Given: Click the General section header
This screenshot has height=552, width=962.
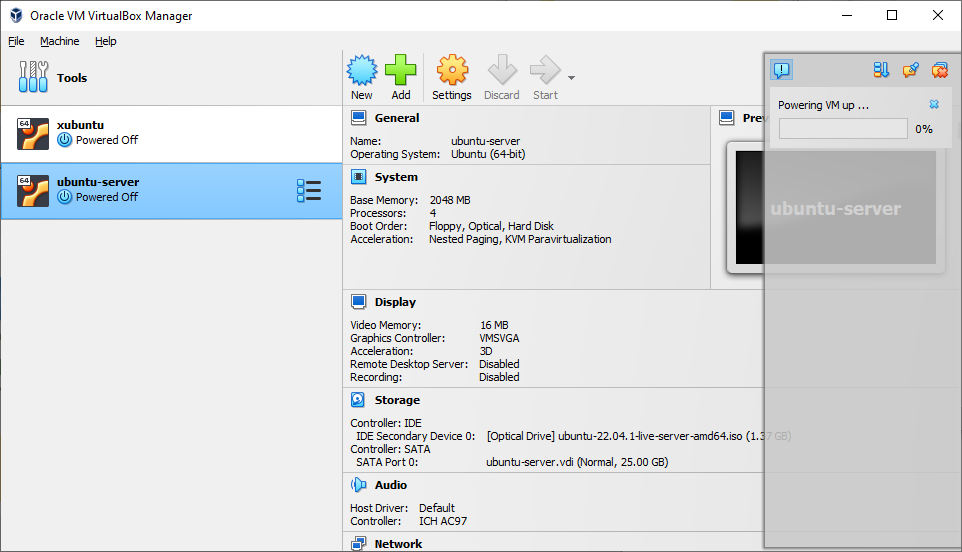Looking at the screenshot, I should point(397,118).
